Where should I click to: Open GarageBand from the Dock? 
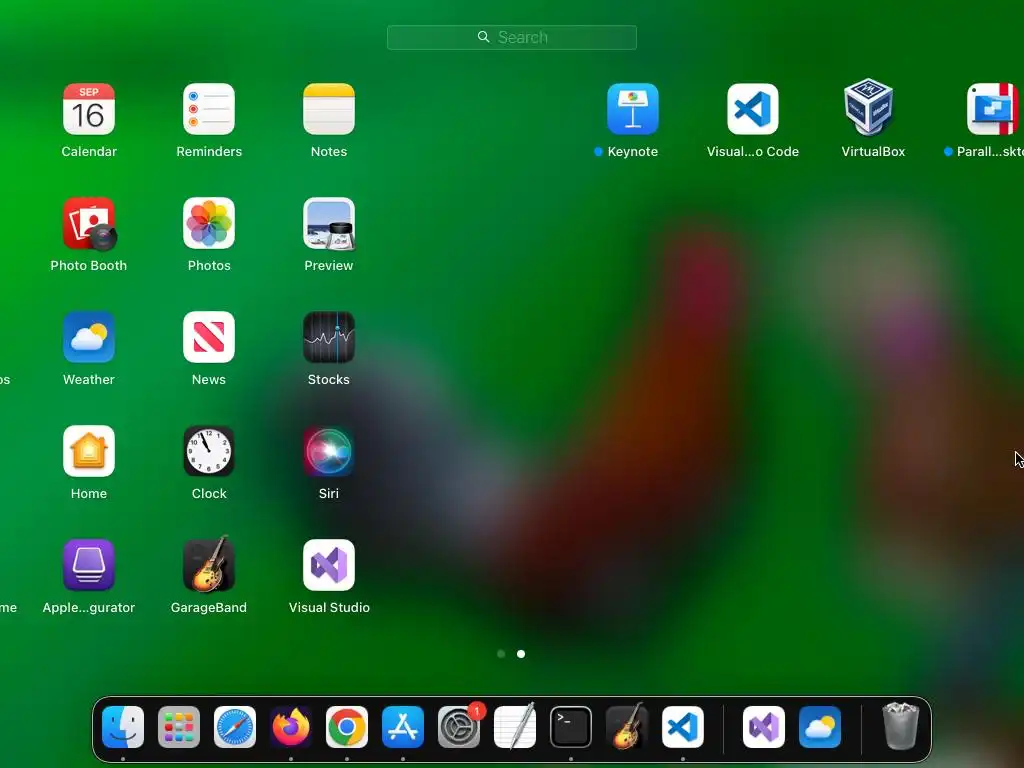[627, 726]
